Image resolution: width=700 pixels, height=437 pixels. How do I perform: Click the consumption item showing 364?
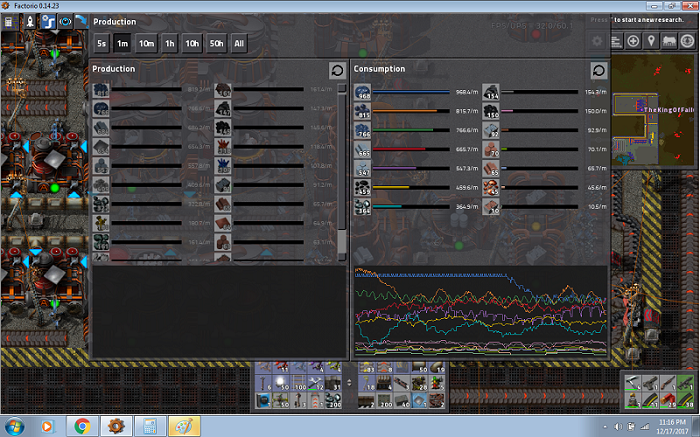(x=362, y=207)
